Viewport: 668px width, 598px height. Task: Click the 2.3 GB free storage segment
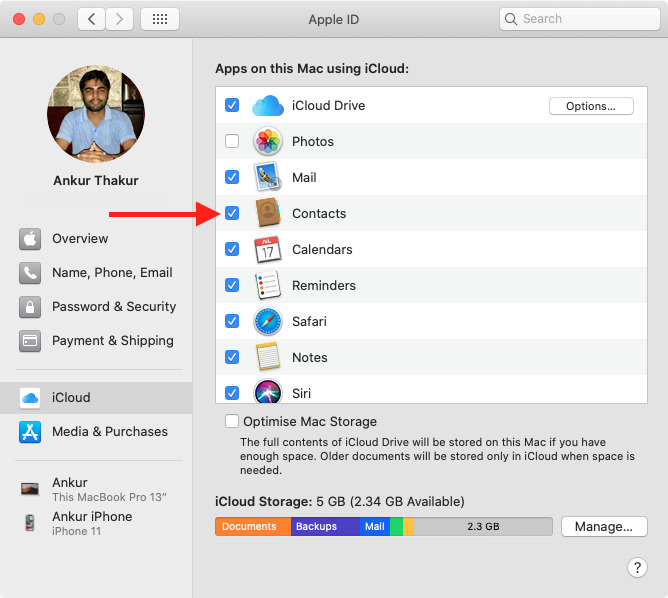(x=483, y=526)
